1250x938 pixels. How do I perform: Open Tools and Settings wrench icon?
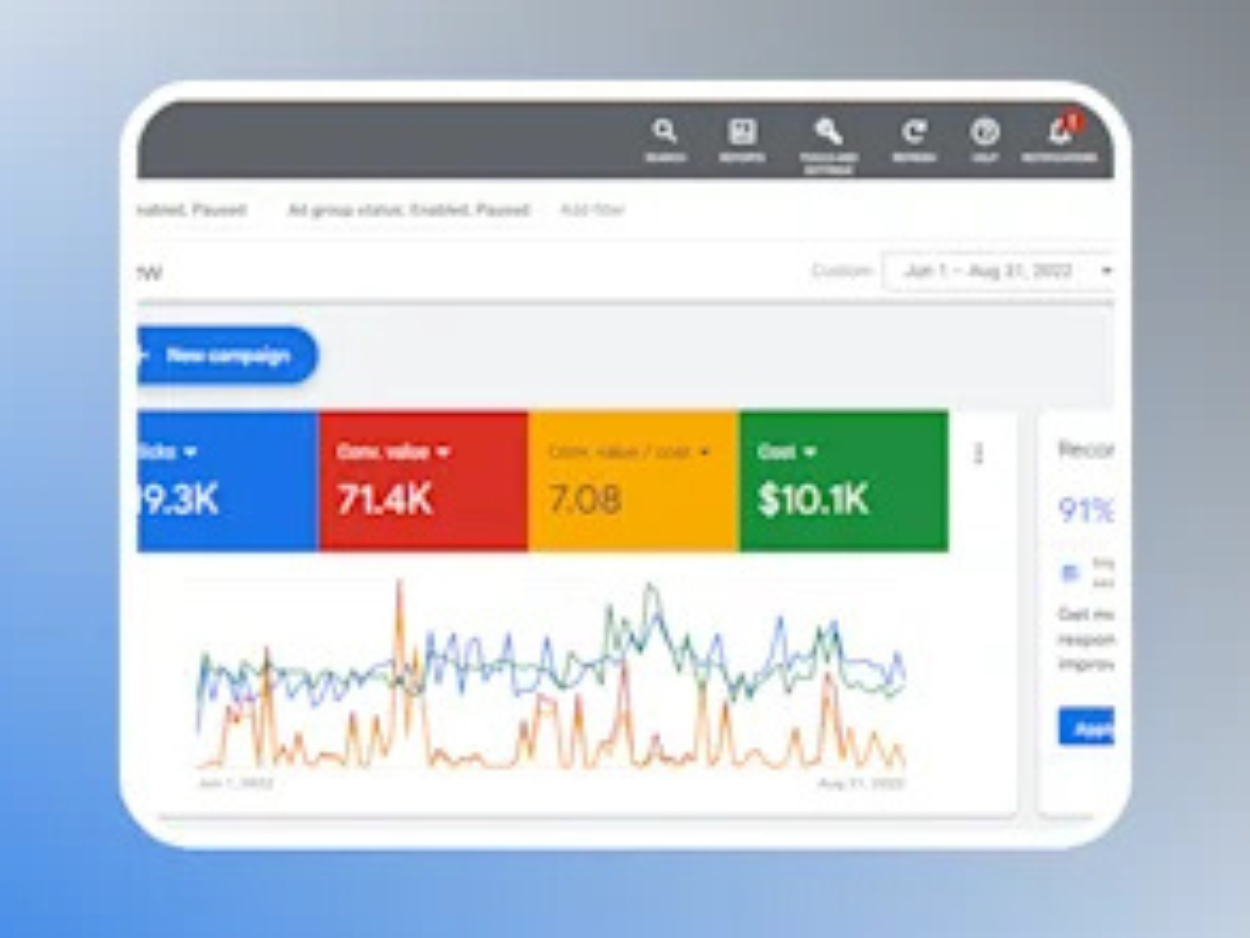click(x=828, y=144)
